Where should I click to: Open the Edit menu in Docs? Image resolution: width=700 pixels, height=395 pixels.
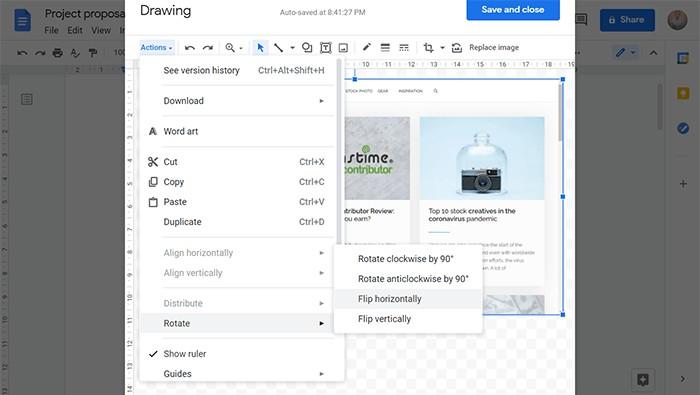(x=75, y=30)
